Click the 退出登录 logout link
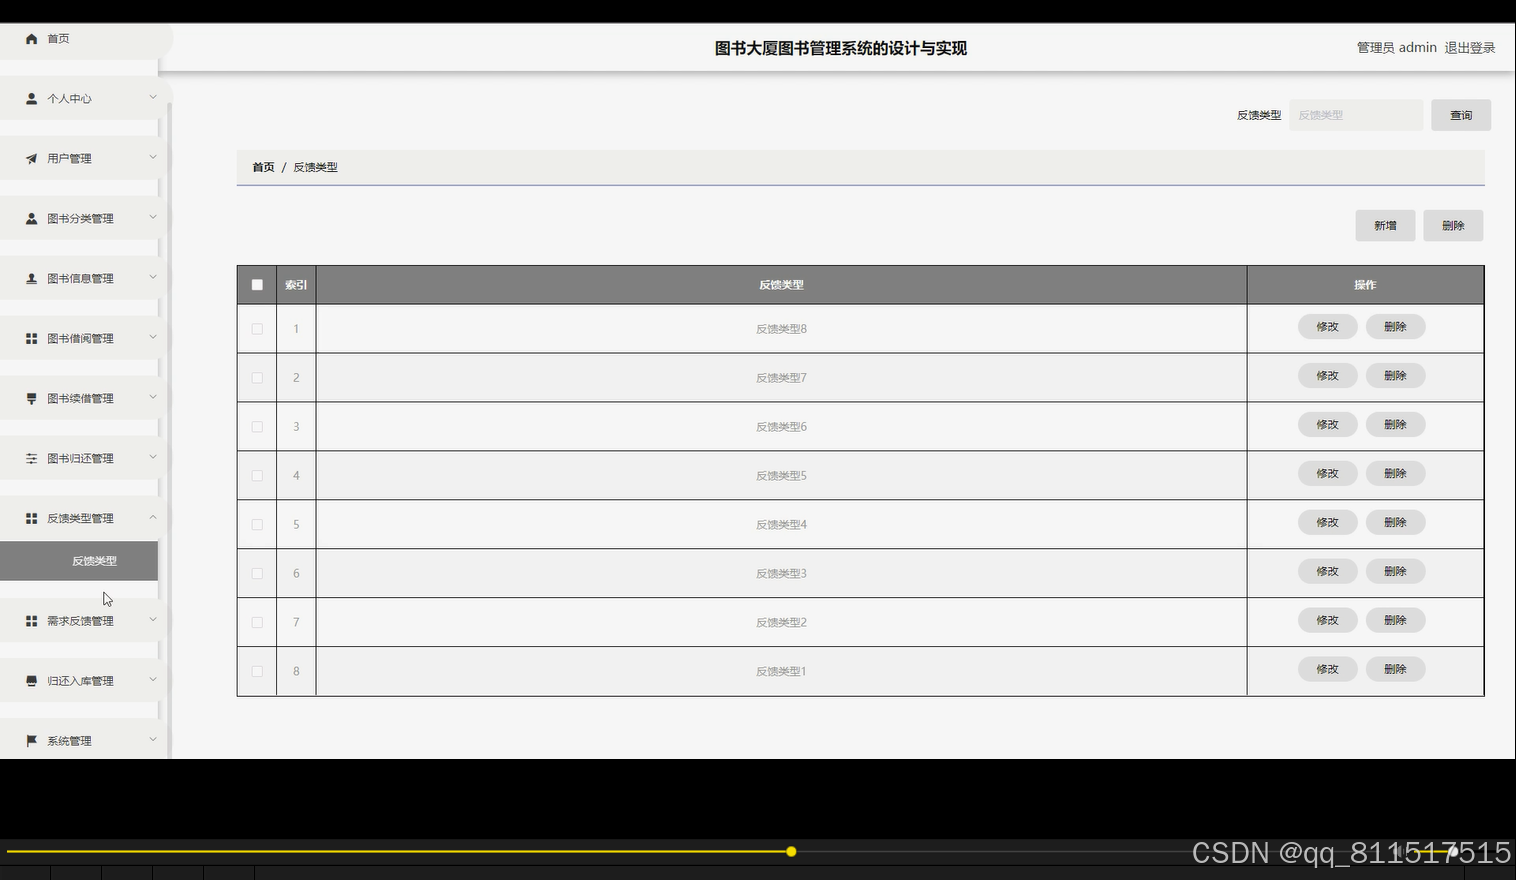This screenshot has height=880, width=1516. point(1470,48)
